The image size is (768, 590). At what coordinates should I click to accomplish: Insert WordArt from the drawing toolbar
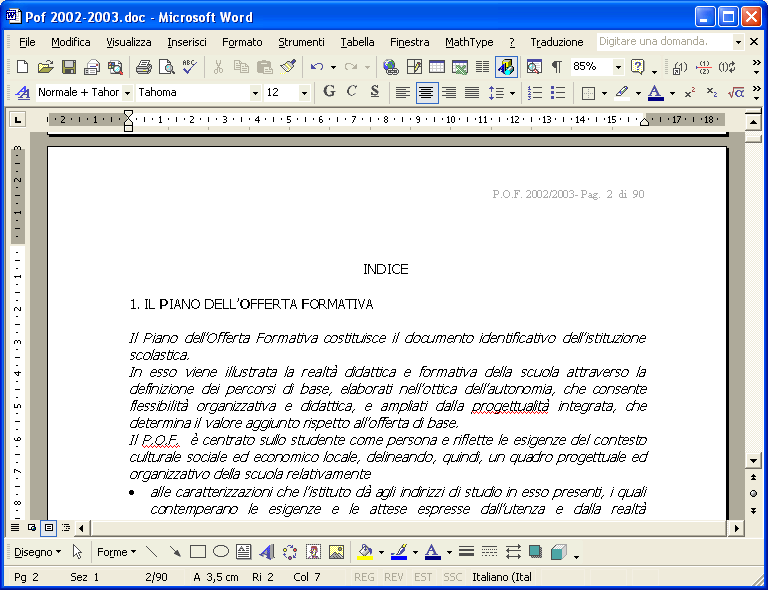(x=267, y=552)
